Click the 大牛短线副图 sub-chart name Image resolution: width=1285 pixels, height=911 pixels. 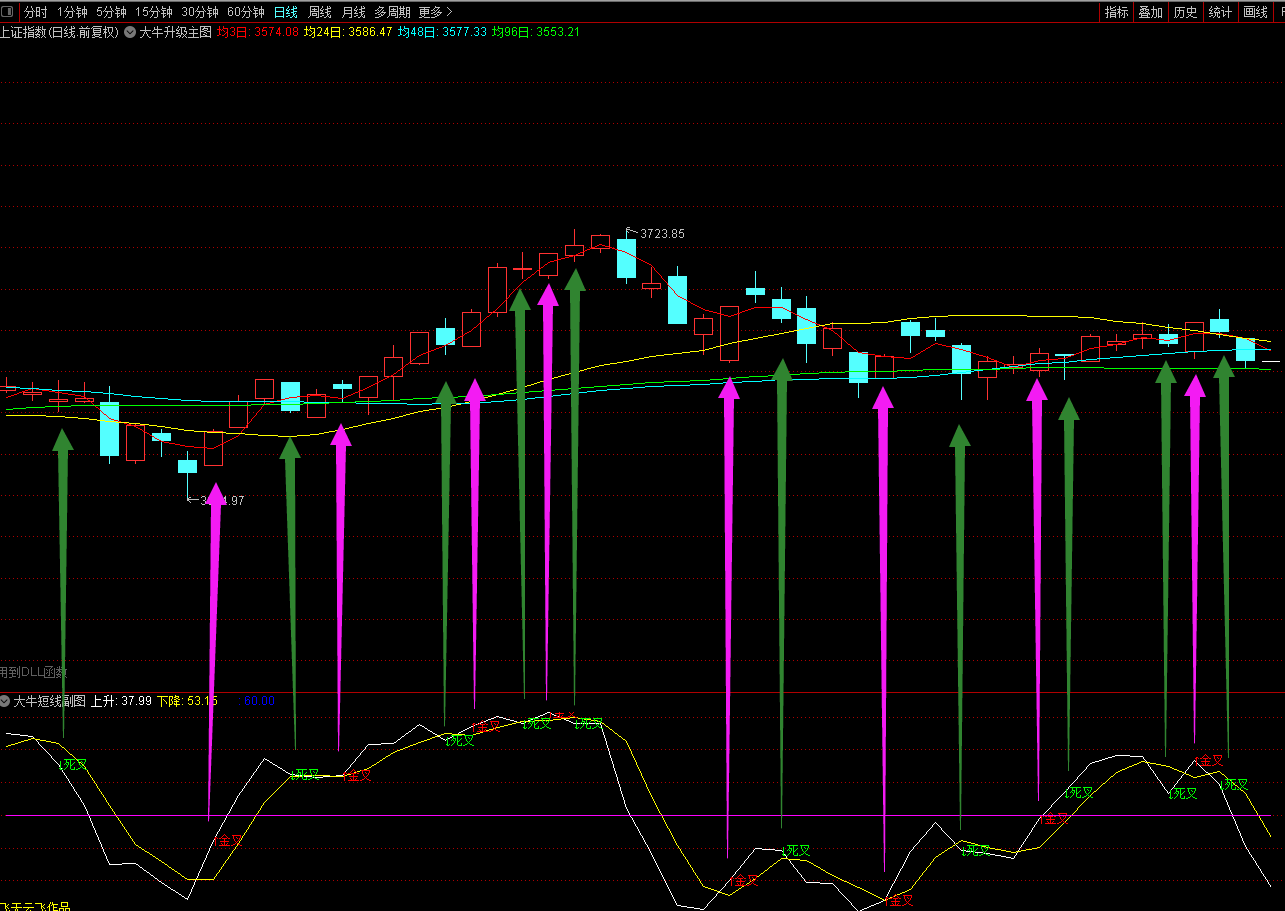click(50, 701)
